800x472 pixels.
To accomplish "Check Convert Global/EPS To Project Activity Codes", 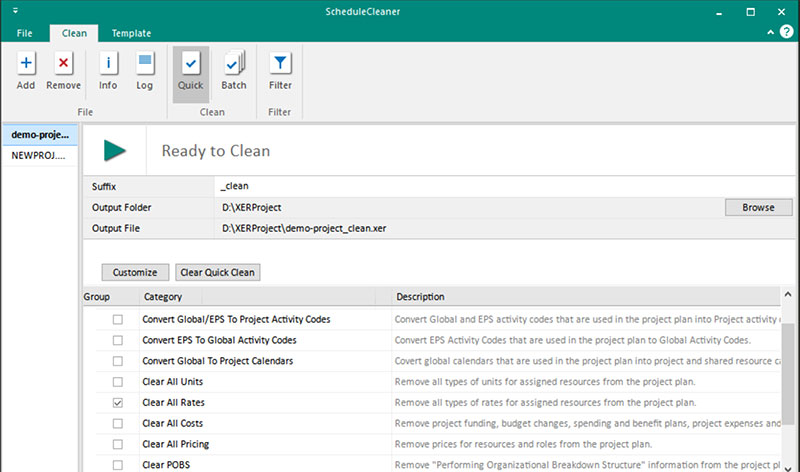I will tap(118, 319).
